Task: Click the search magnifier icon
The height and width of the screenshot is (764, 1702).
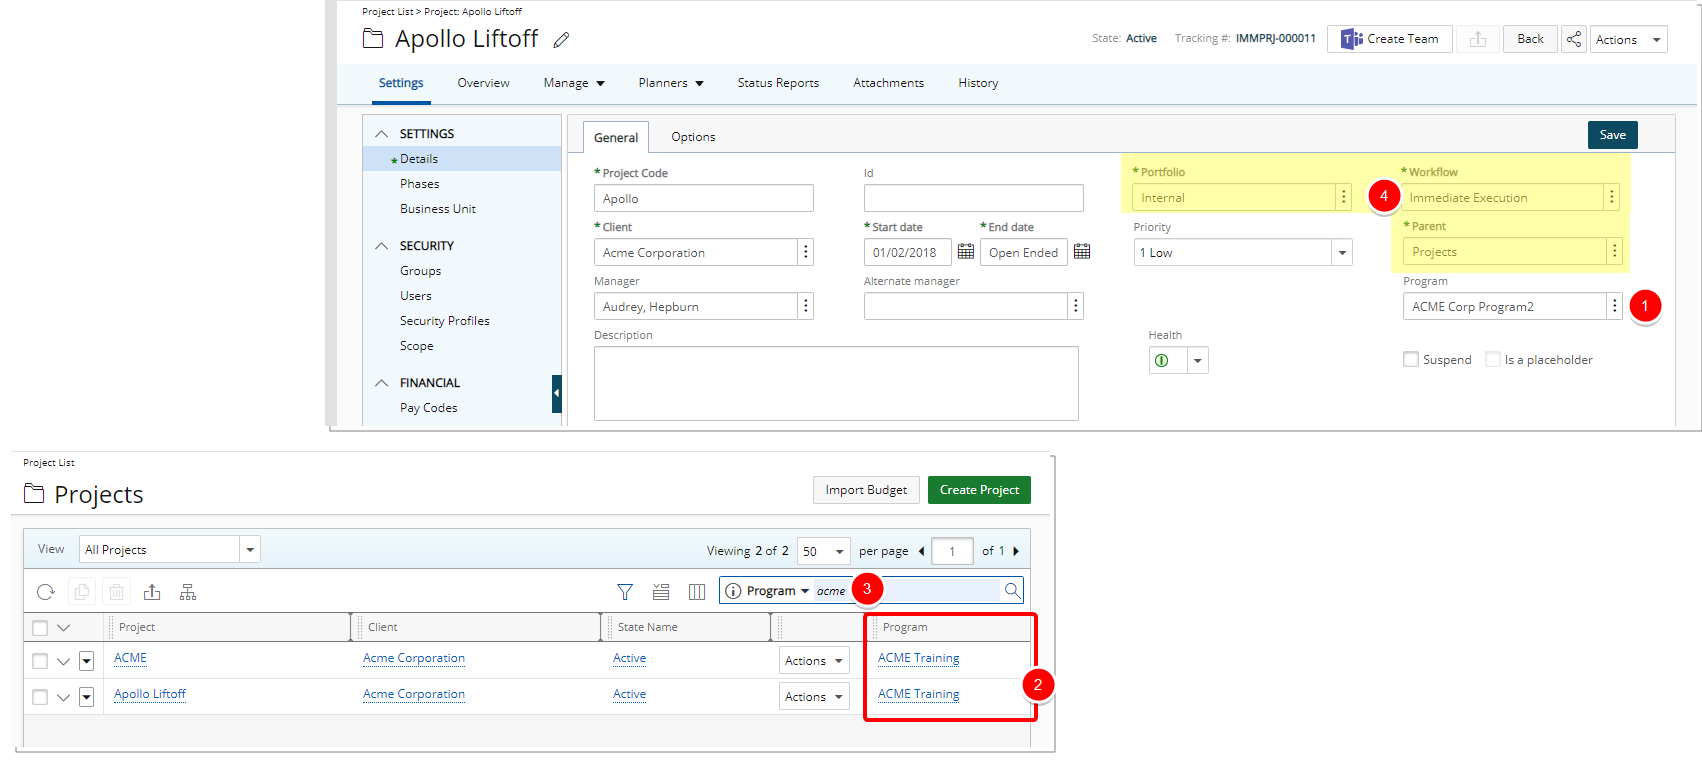Action: click(1012, 590)
